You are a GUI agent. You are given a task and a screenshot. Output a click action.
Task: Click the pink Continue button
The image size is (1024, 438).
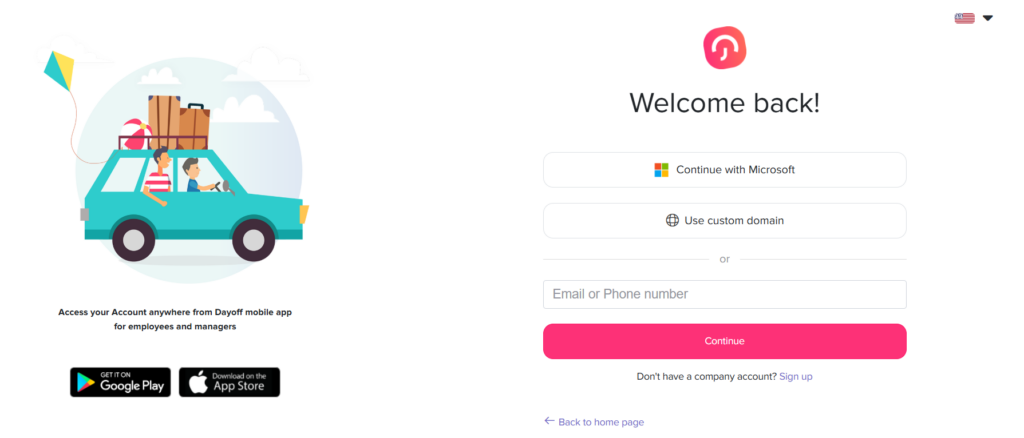724,341
